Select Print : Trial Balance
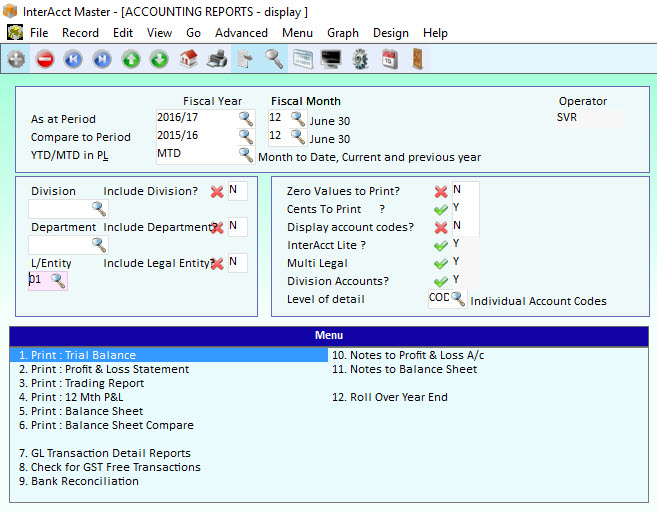The image size is (657, 512). (x=168, y=355)
